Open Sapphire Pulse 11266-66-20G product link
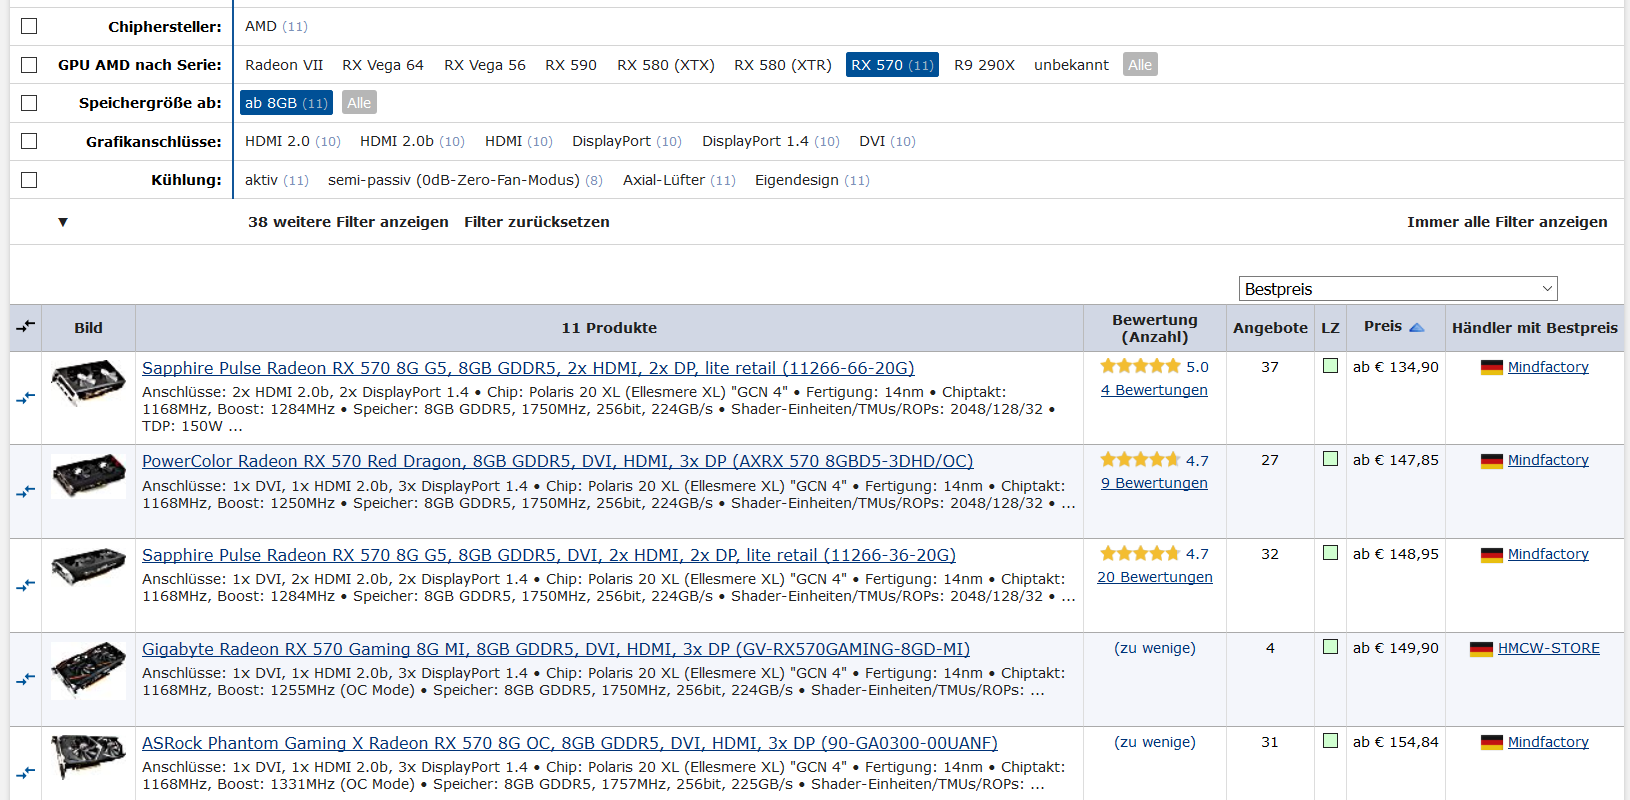Viewport: 1630px width, 800px height. pyautogui.click(x=528, y=368)
